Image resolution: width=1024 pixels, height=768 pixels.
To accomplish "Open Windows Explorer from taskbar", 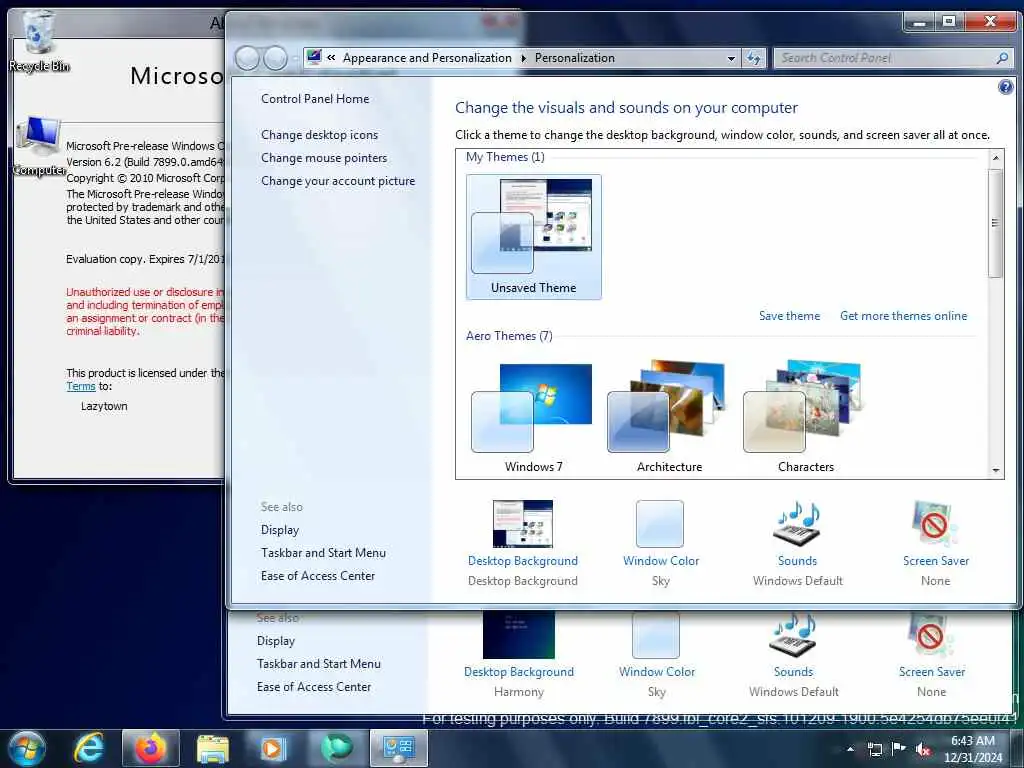I will 213,748.
